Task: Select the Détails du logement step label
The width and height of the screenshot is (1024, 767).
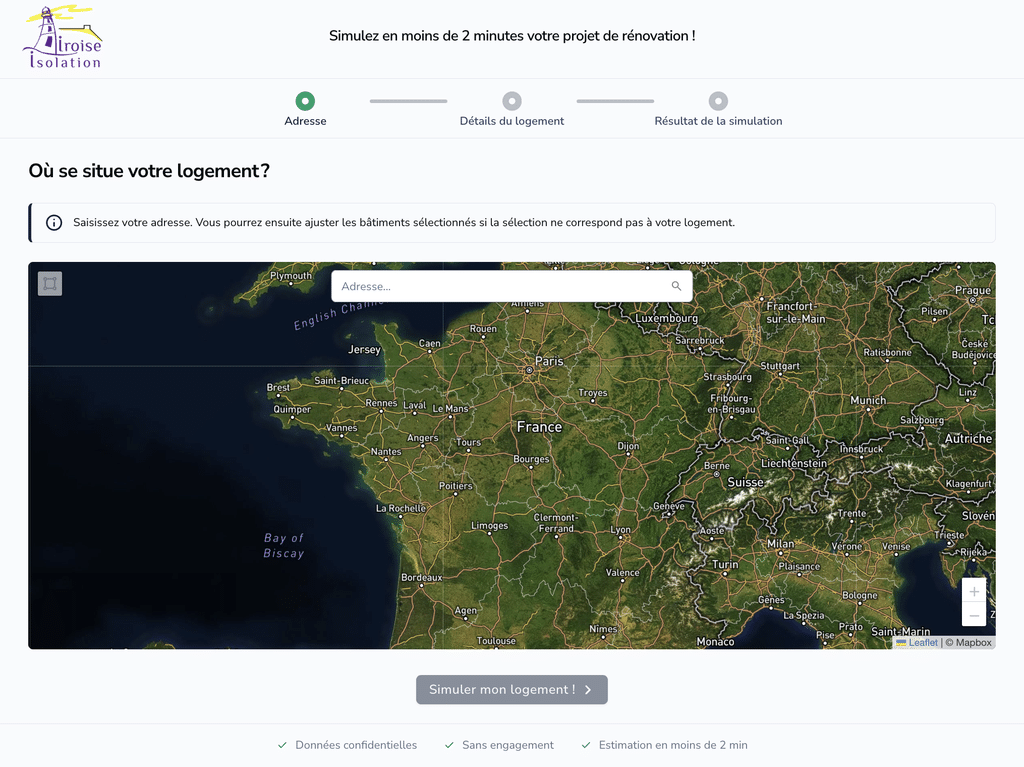Action: point(512,121)
